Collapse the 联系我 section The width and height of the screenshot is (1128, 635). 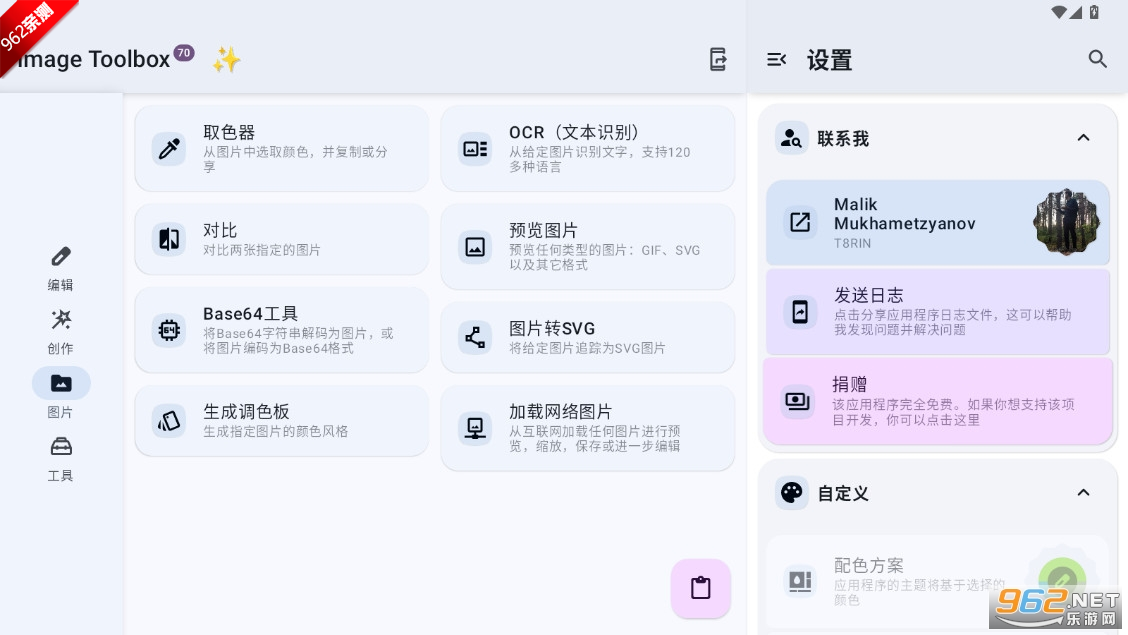click(1083, 138)
